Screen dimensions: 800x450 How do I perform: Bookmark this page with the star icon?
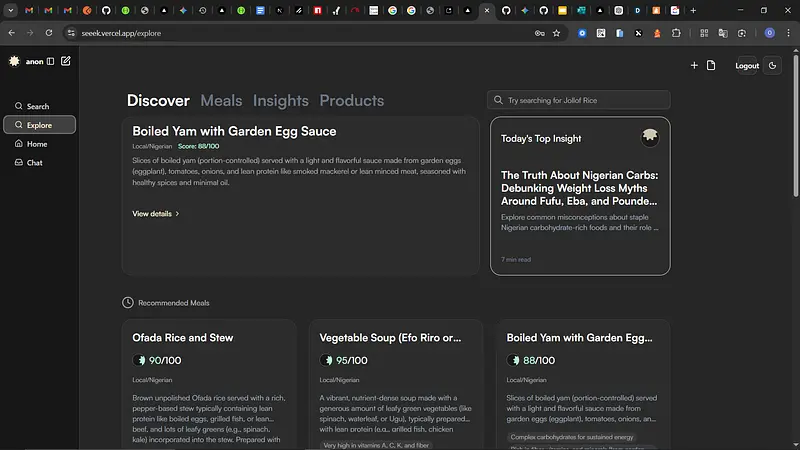coord(557,33)
